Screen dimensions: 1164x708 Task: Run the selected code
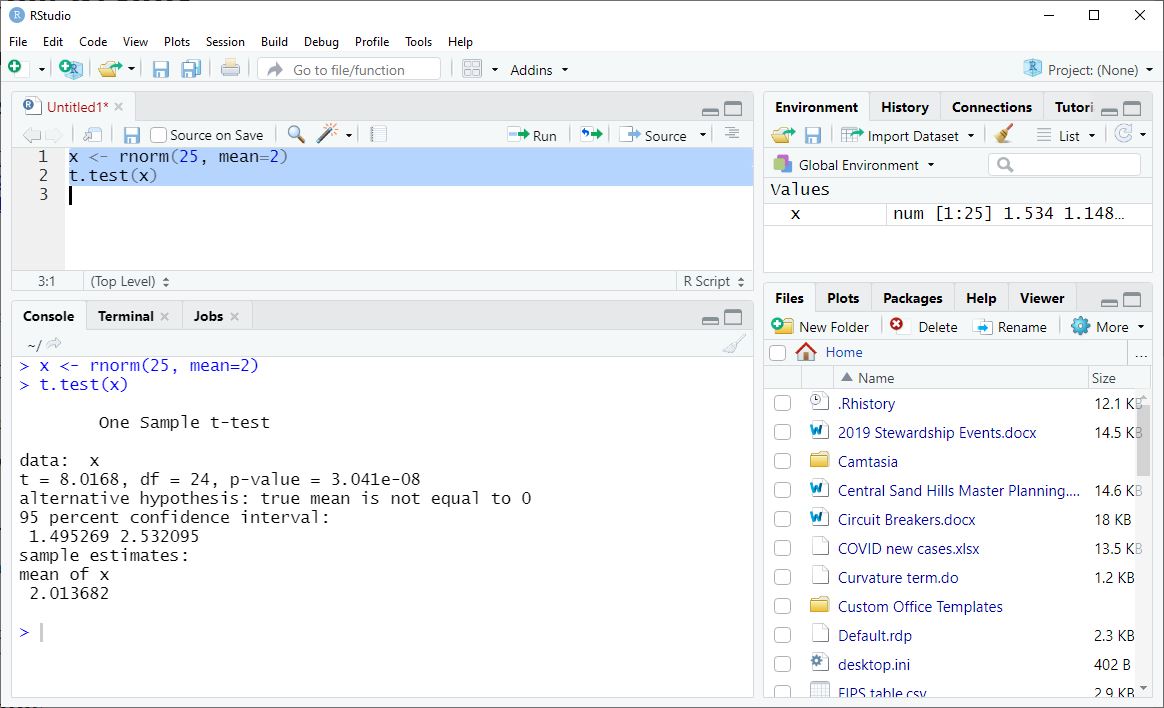[533, 134]
